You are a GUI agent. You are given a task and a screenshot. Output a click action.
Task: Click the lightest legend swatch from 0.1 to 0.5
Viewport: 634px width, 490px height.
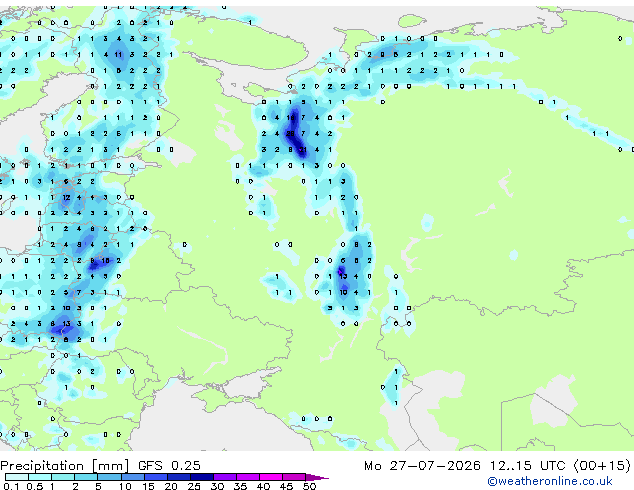tap(17, 477)
